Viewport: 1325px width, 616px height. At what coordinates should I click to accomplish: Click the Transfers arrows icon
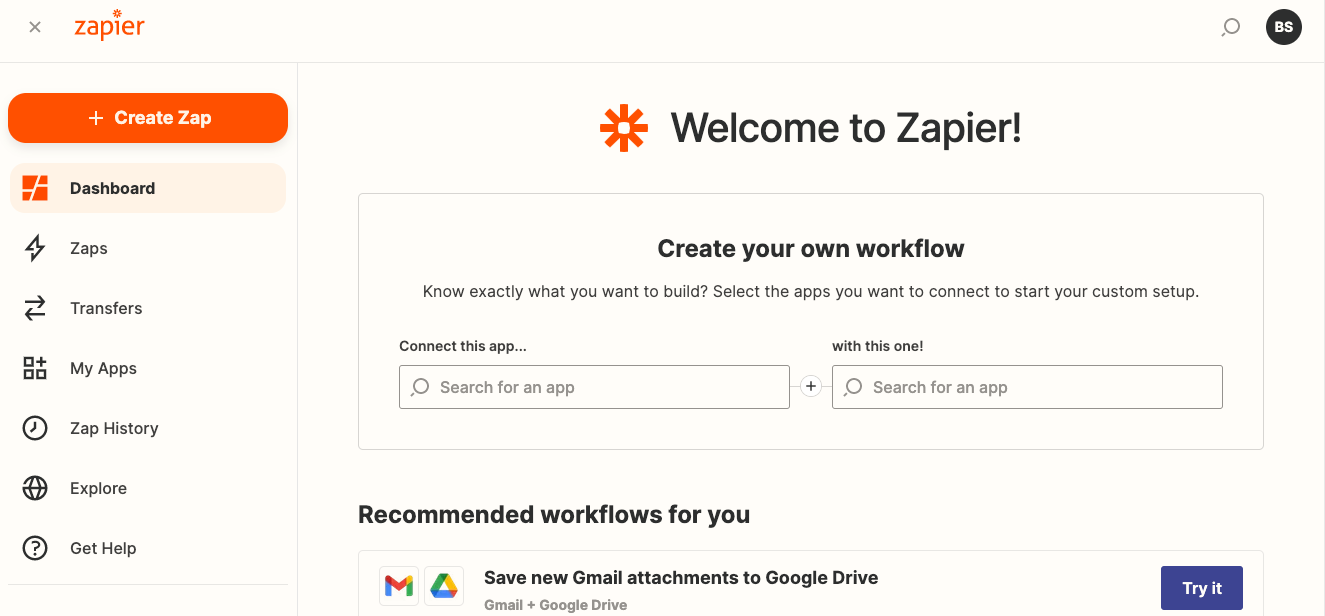tap(35, 308)
